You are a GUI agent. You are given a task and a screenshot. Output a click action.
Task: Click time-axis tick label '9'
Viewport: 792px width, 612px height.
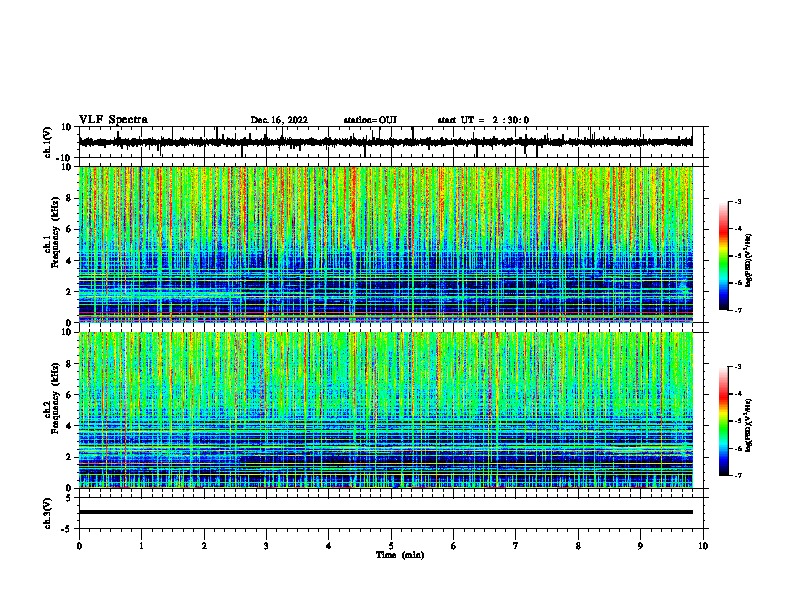pos(640,546)
